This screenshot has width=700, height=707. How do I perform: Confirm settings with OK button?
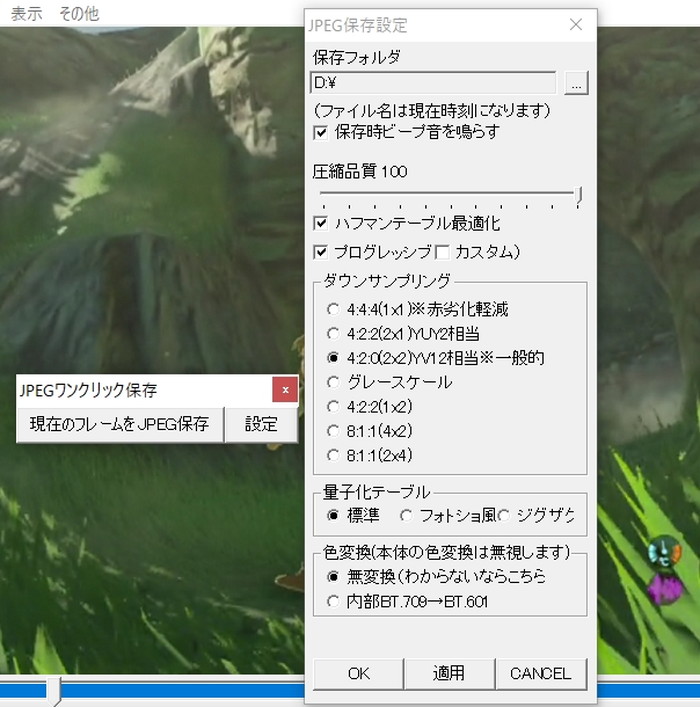(x=358, y=674)
